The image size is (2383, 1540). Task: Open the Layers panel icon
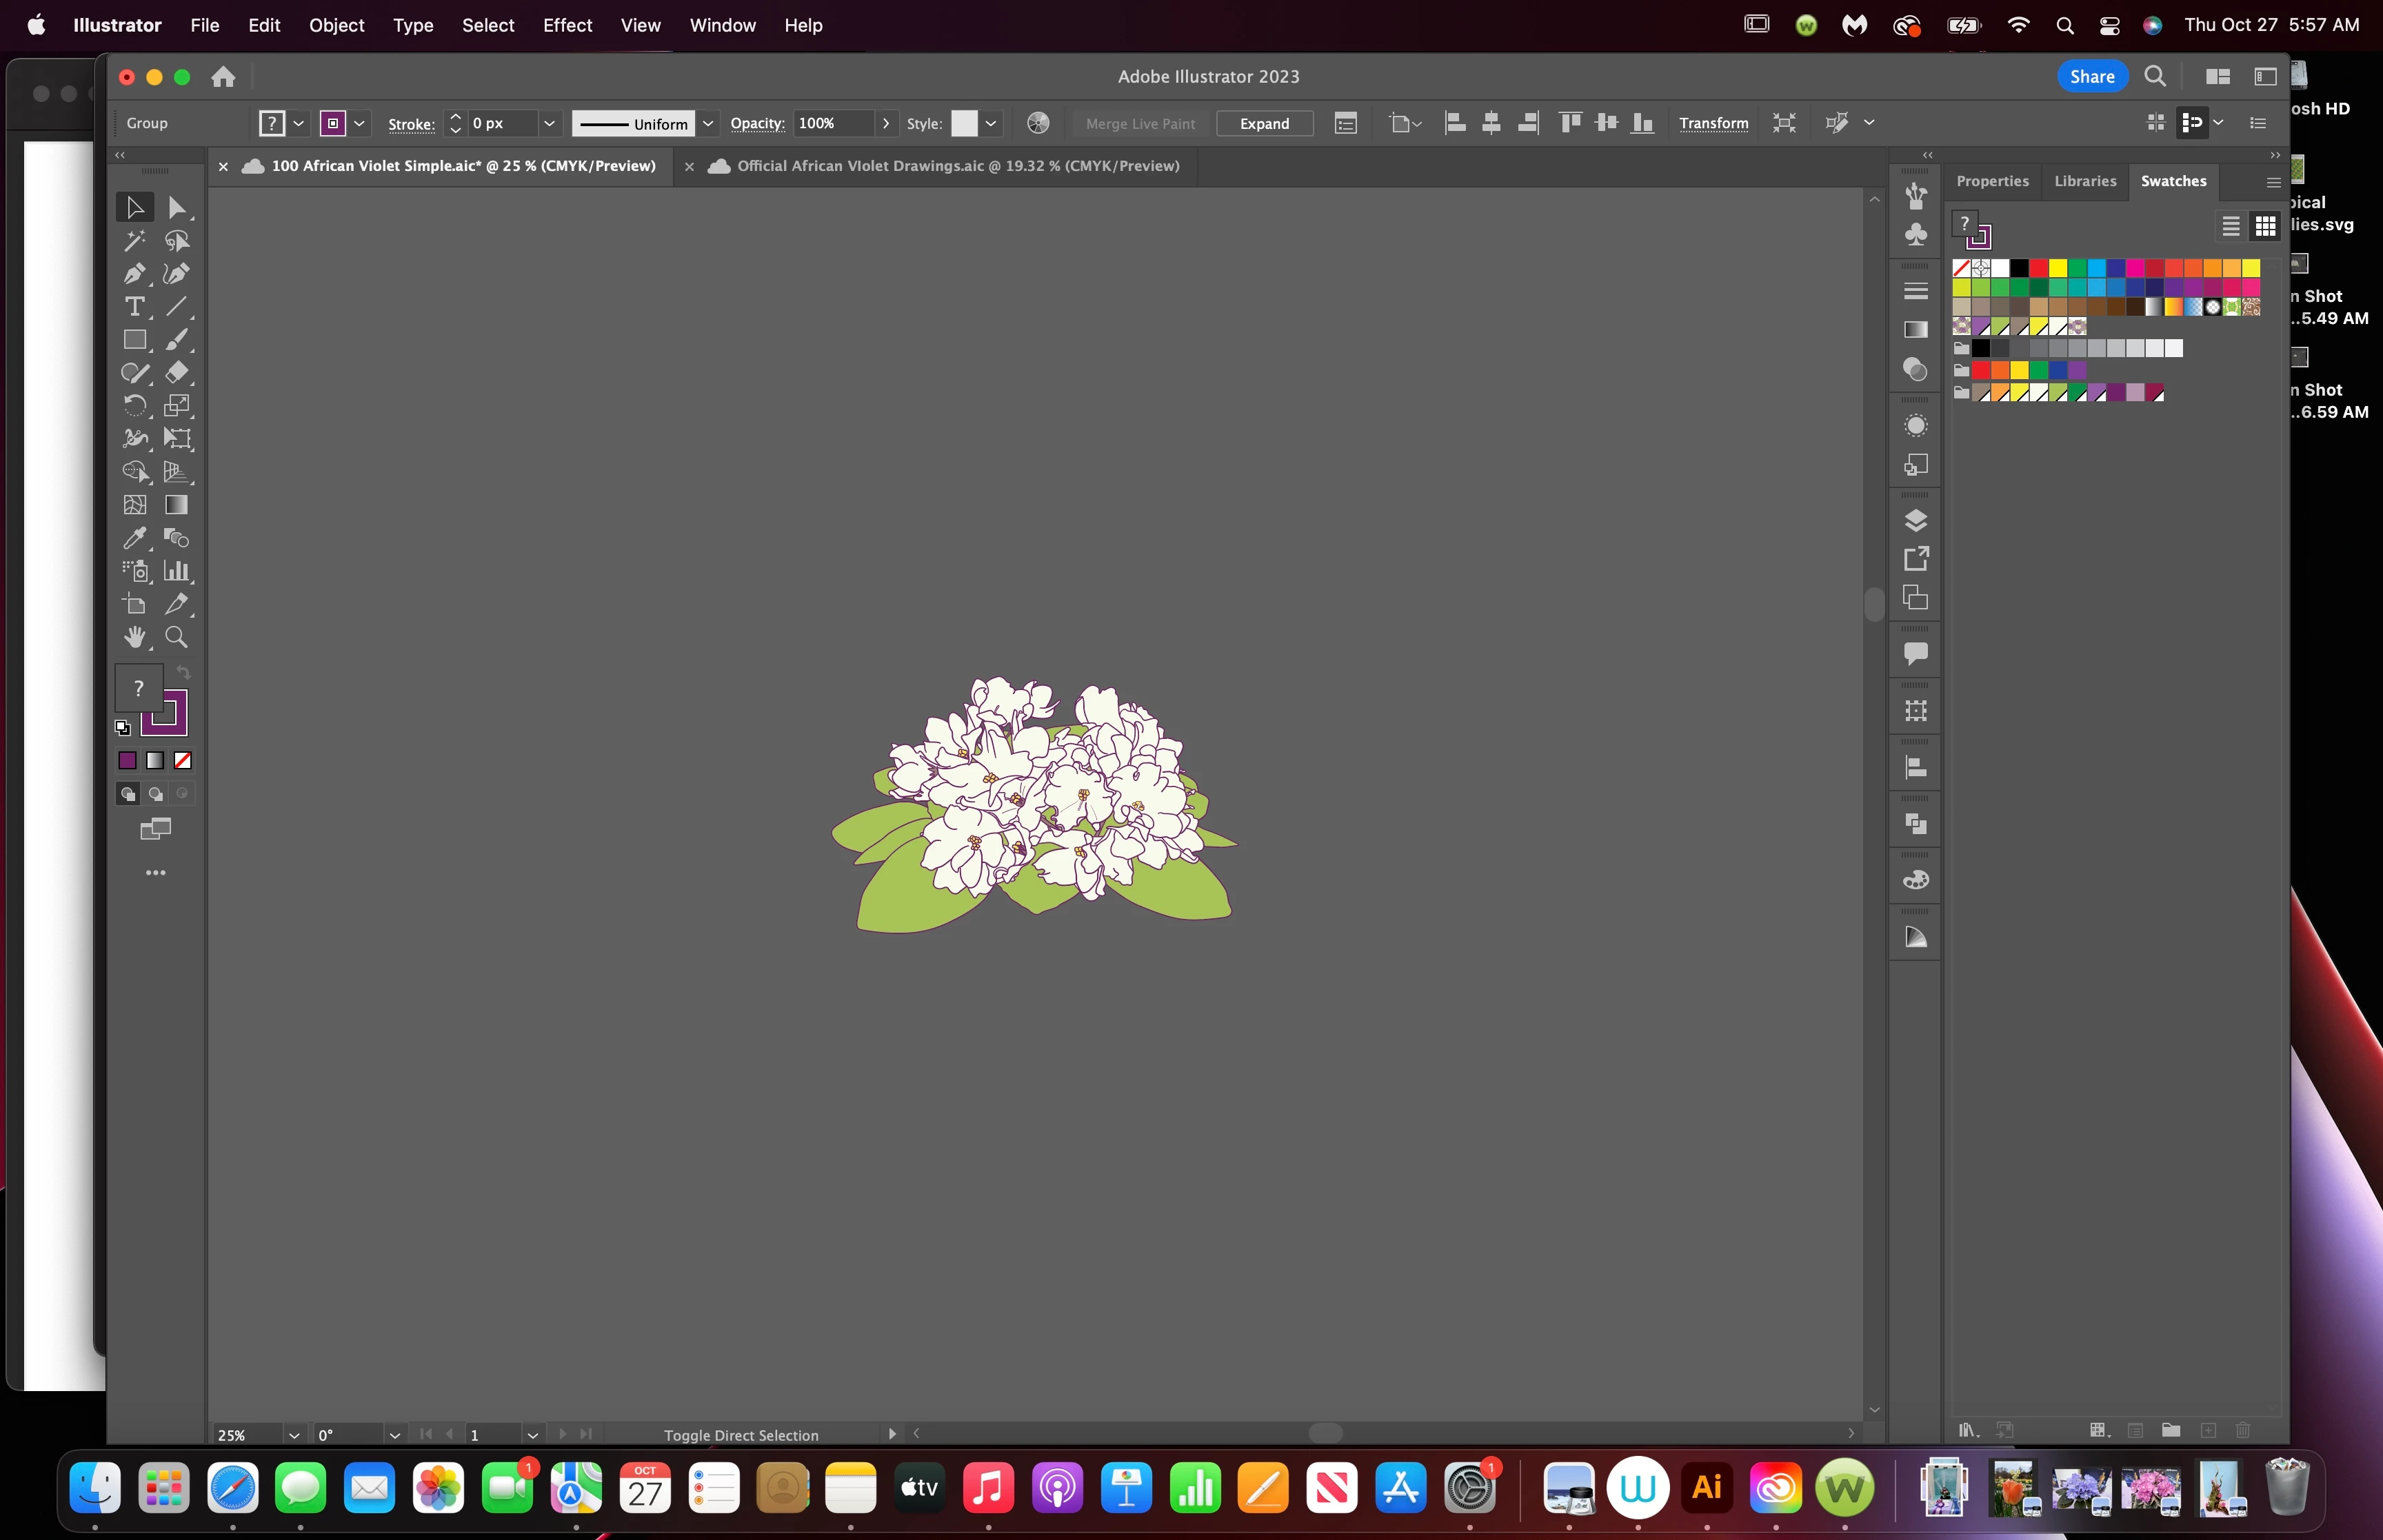(x=1915, y=520)
